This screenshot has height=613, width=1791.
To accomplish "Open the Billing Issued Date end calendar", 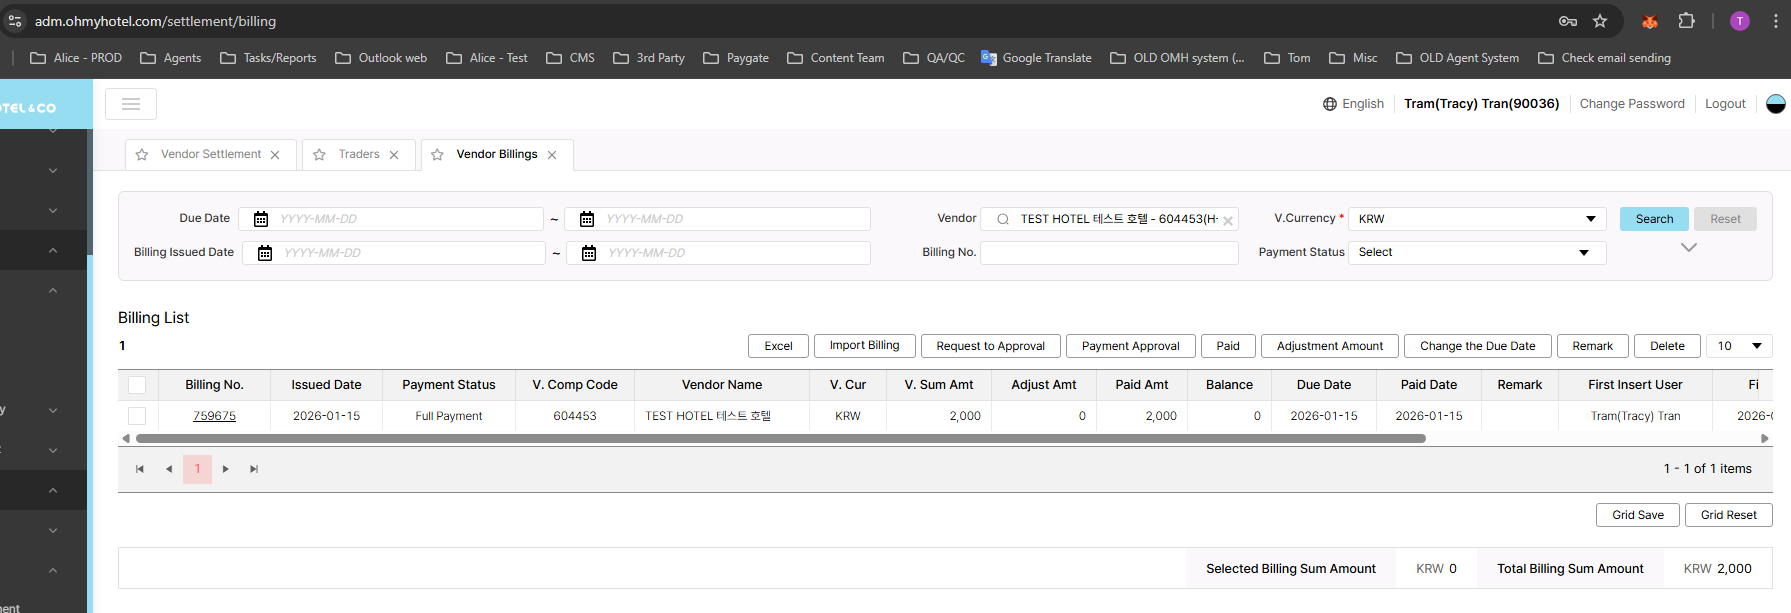I will [x=589, y=253].
